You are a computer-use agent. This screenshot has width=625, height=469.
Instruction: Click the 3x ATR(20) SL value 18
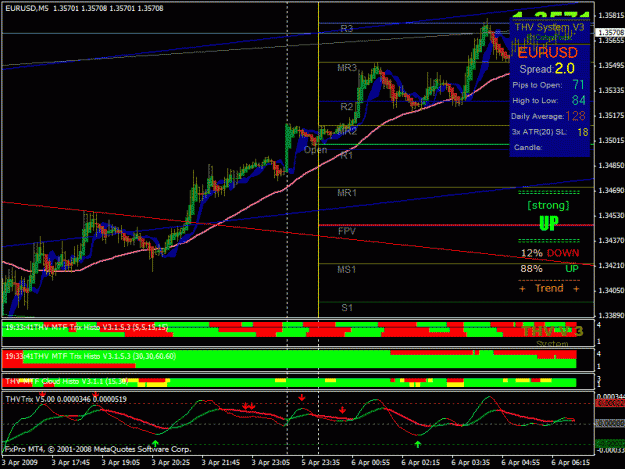coord(583,132)
